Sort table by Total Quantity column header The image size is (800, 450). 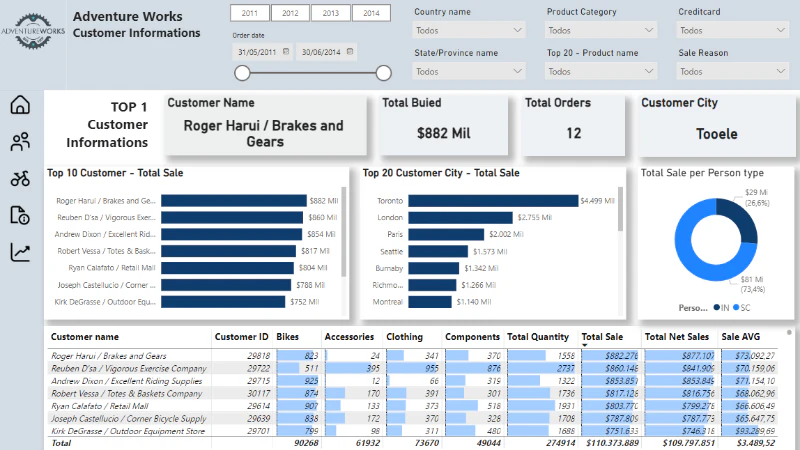pyautogui.click(x=538, y=337)
